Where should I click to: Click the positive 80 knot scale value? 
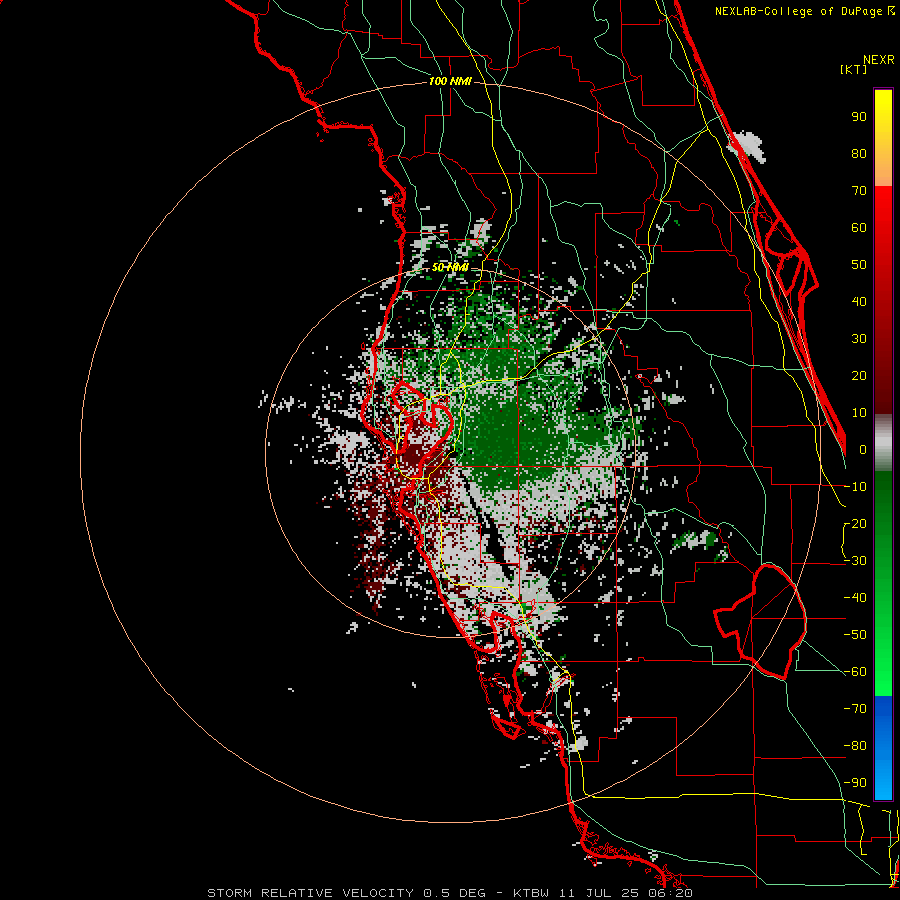point(859,153)
